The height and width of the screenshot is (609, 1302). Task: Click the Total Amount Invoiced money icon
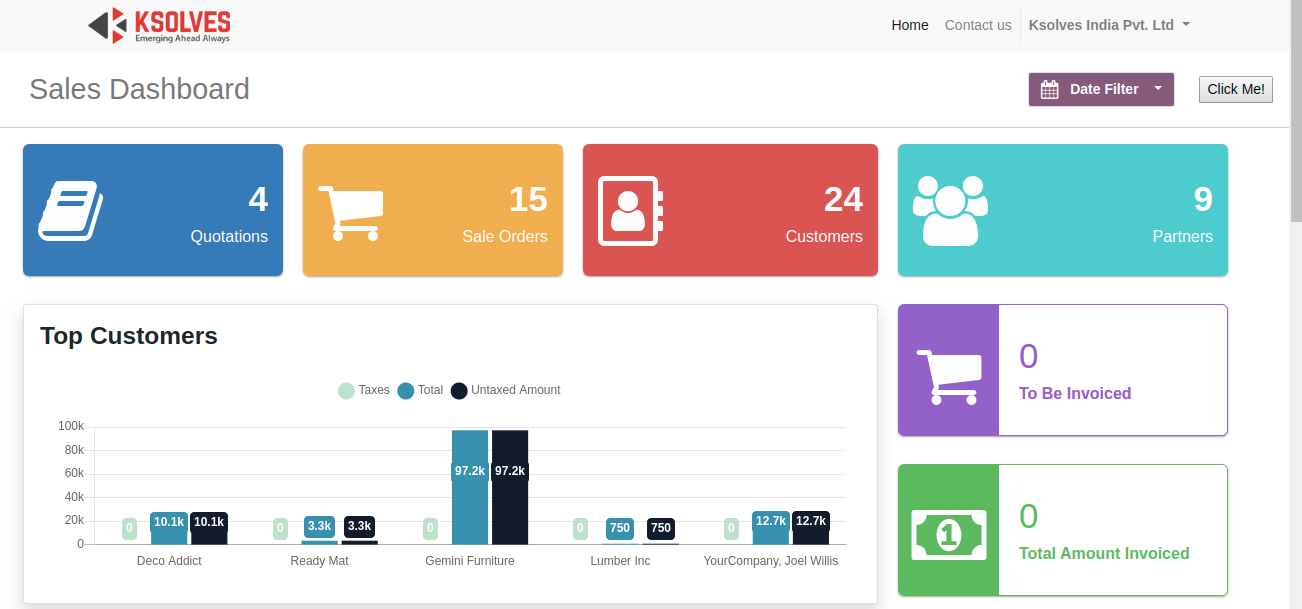948,535
